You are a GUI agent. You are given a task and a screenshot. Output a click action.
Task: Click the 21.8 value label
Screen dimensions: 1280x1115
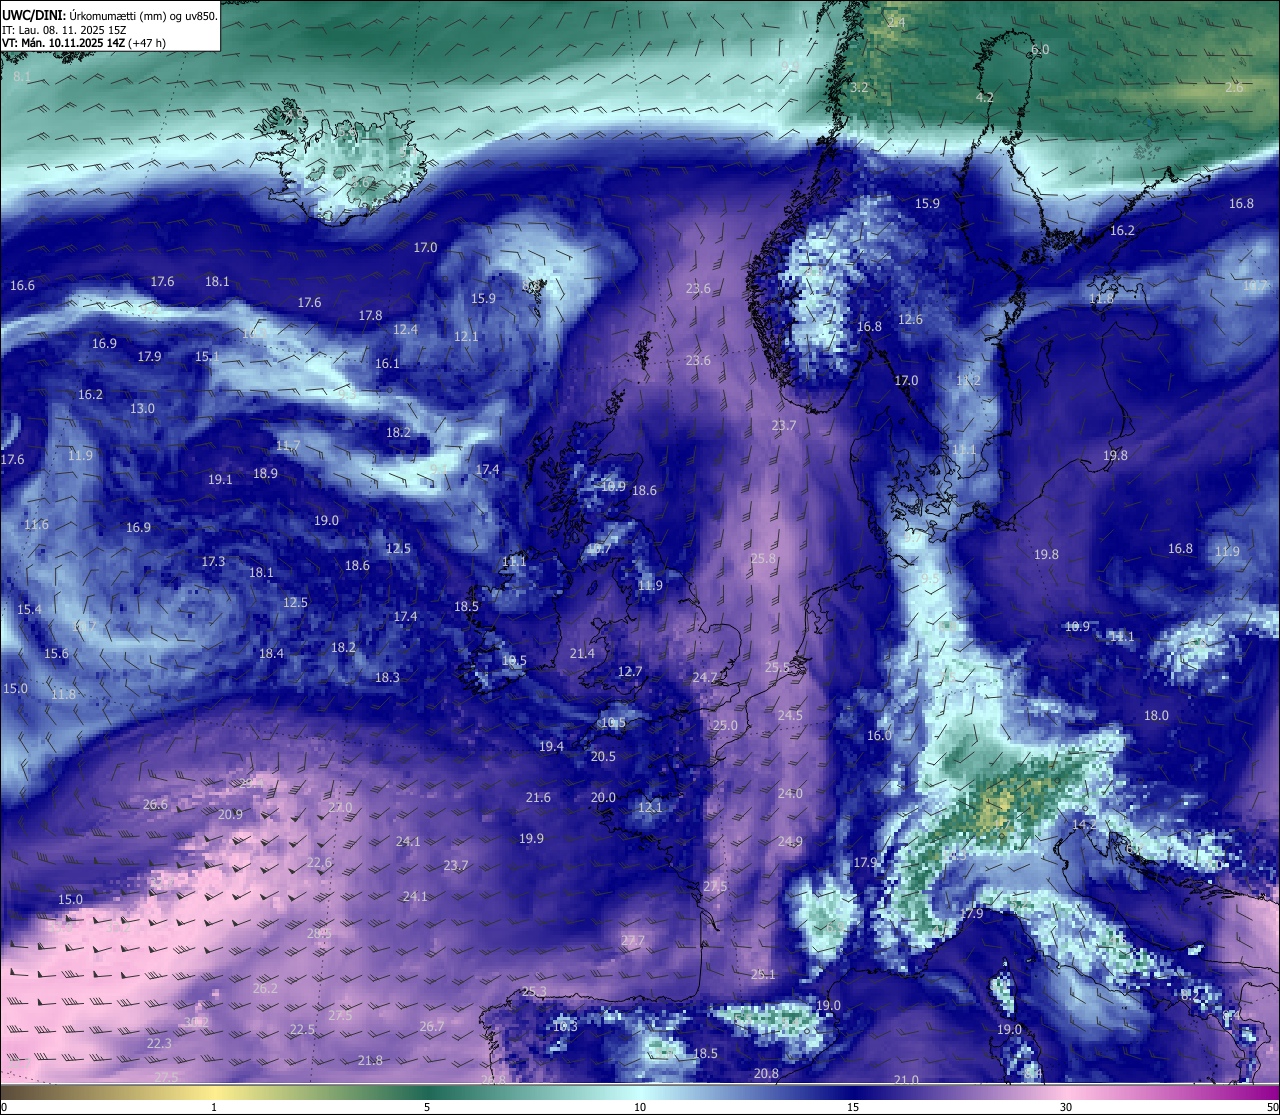click(x=370, y=1060)
